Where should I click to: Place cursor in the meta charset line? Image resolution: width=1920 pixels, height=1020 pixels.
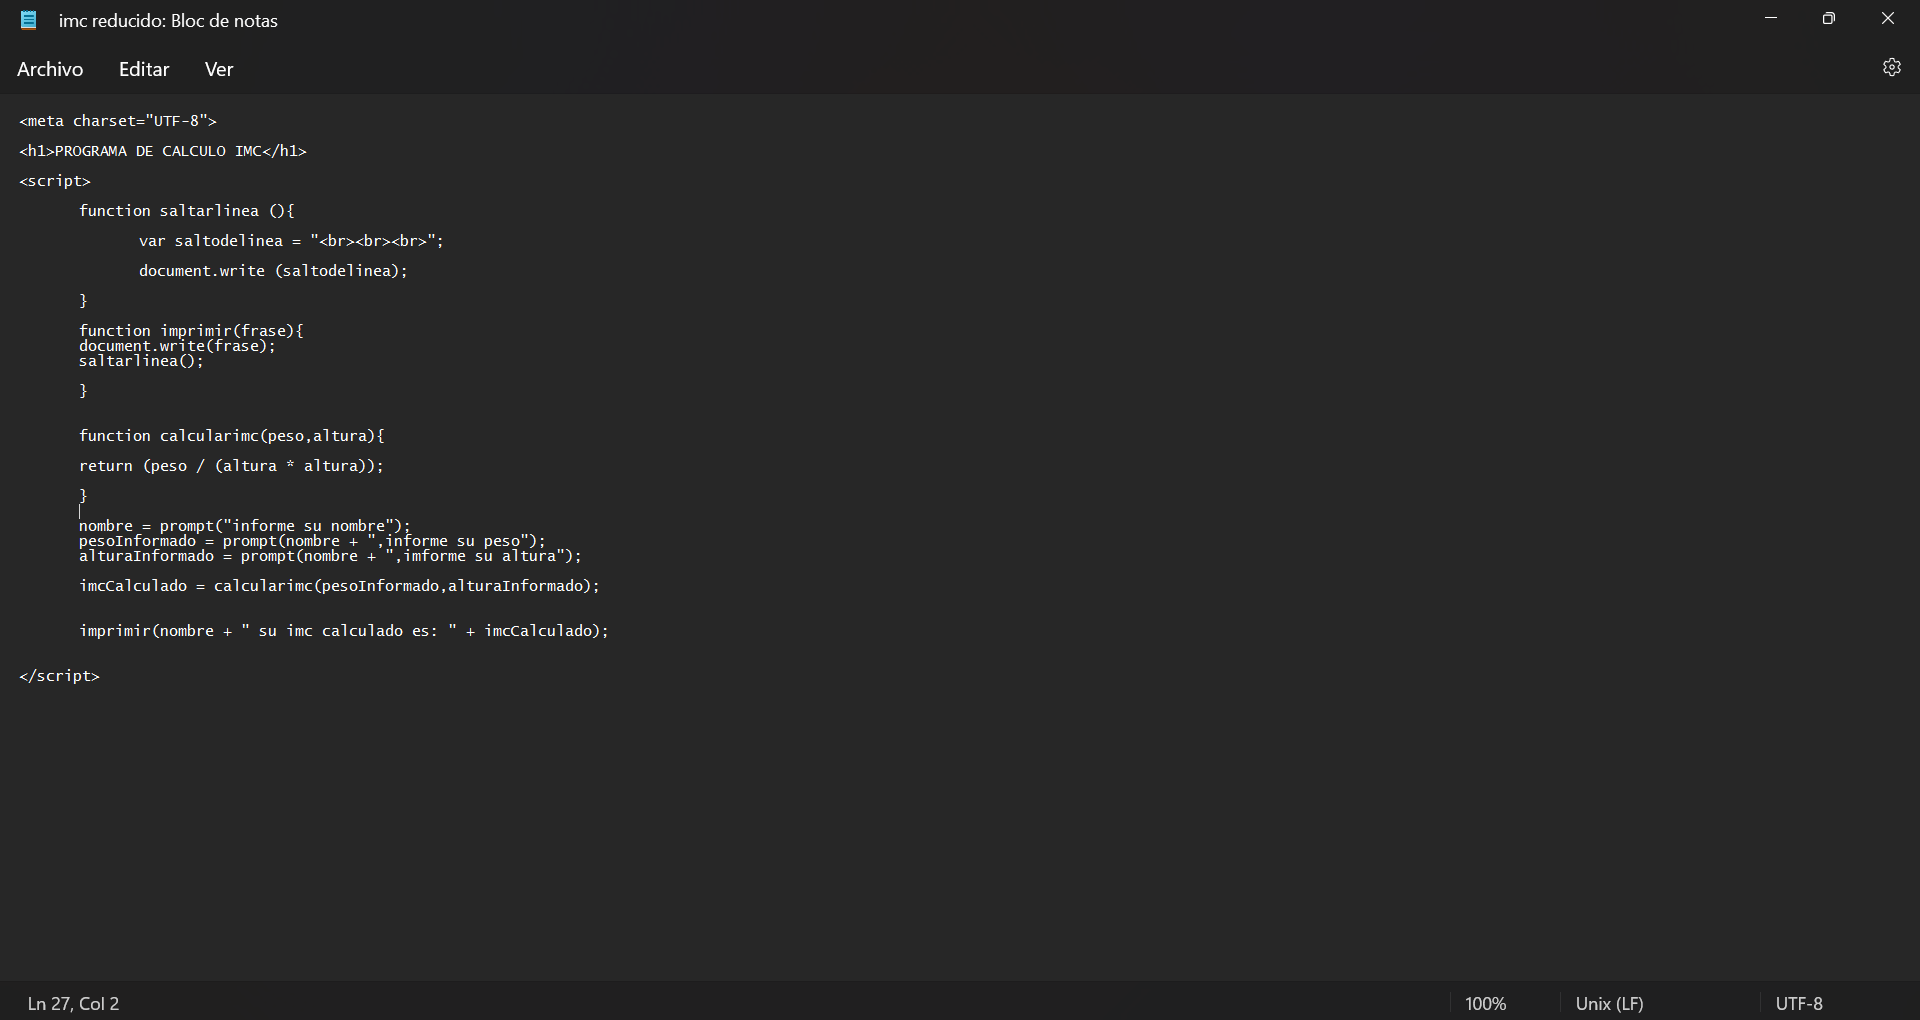coord(118,121)
